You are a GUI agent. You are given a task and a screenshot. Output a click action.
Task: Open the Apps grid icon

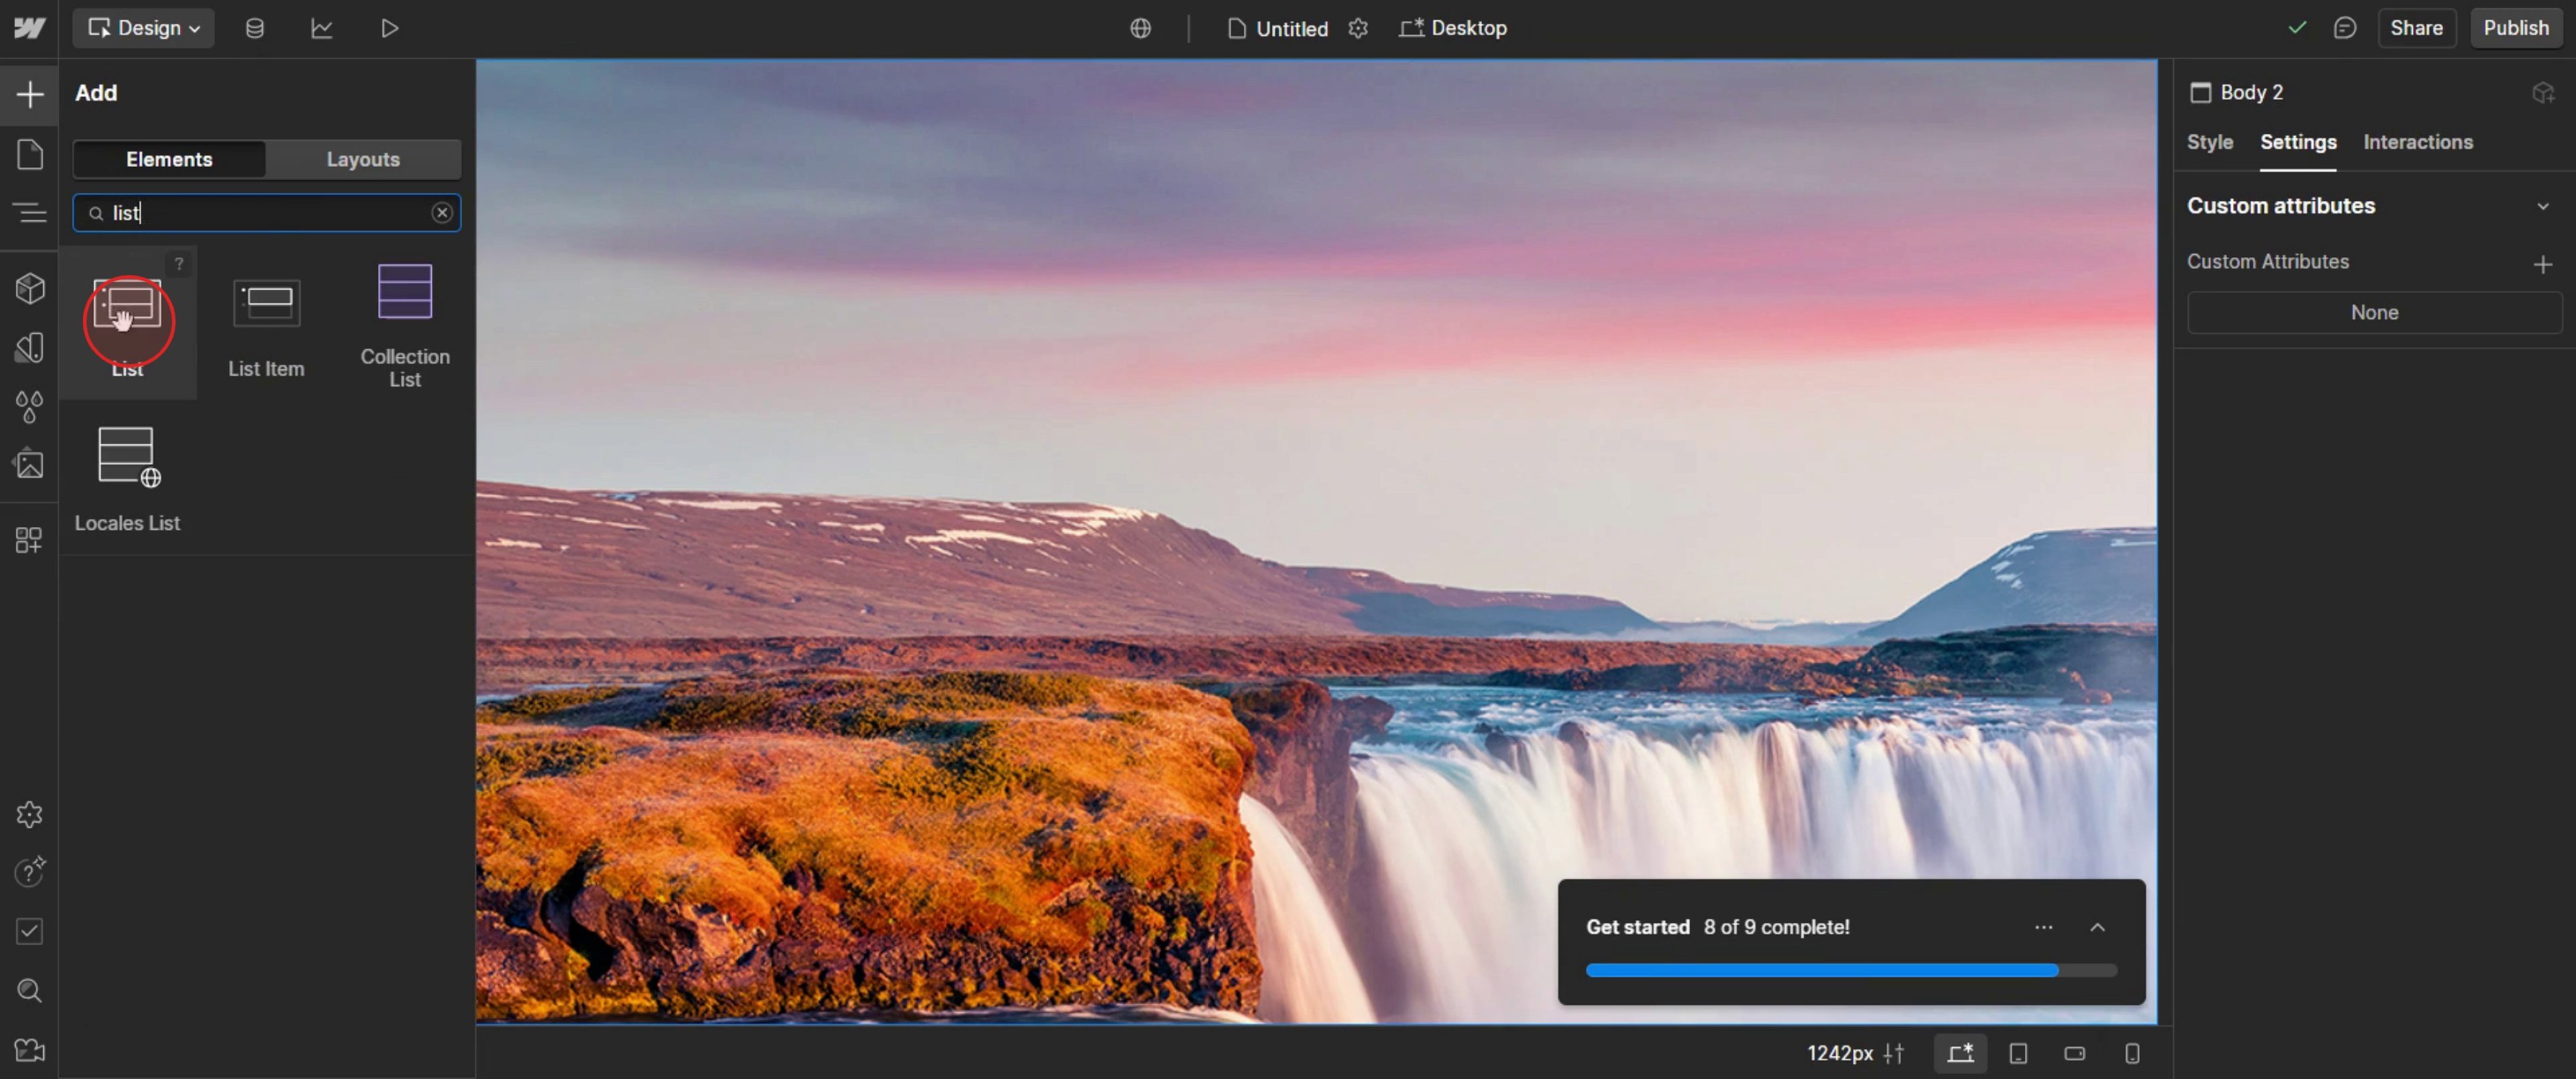tap(30, 540)
